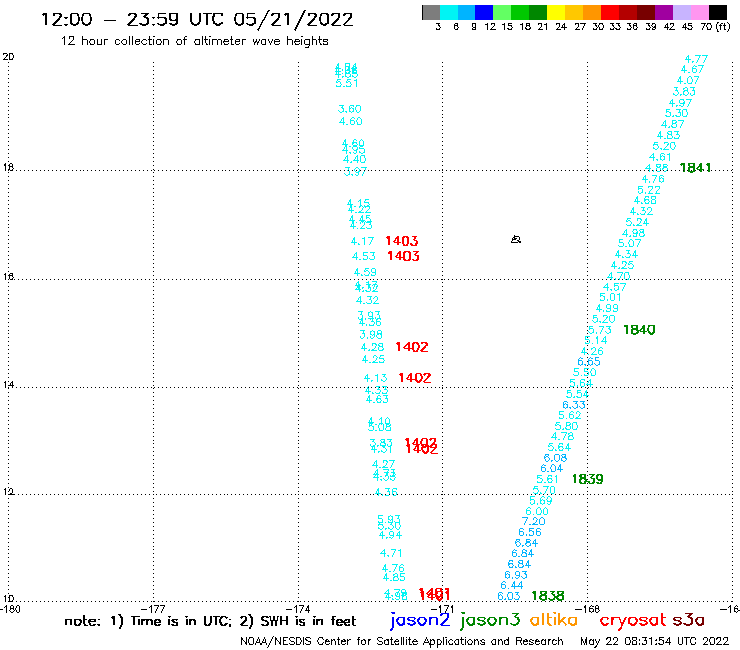Image resolution: width=740 pixels, height=650 pixels.
Task: Click the 1403 time label beside 4.53
Action: [404, 256]
